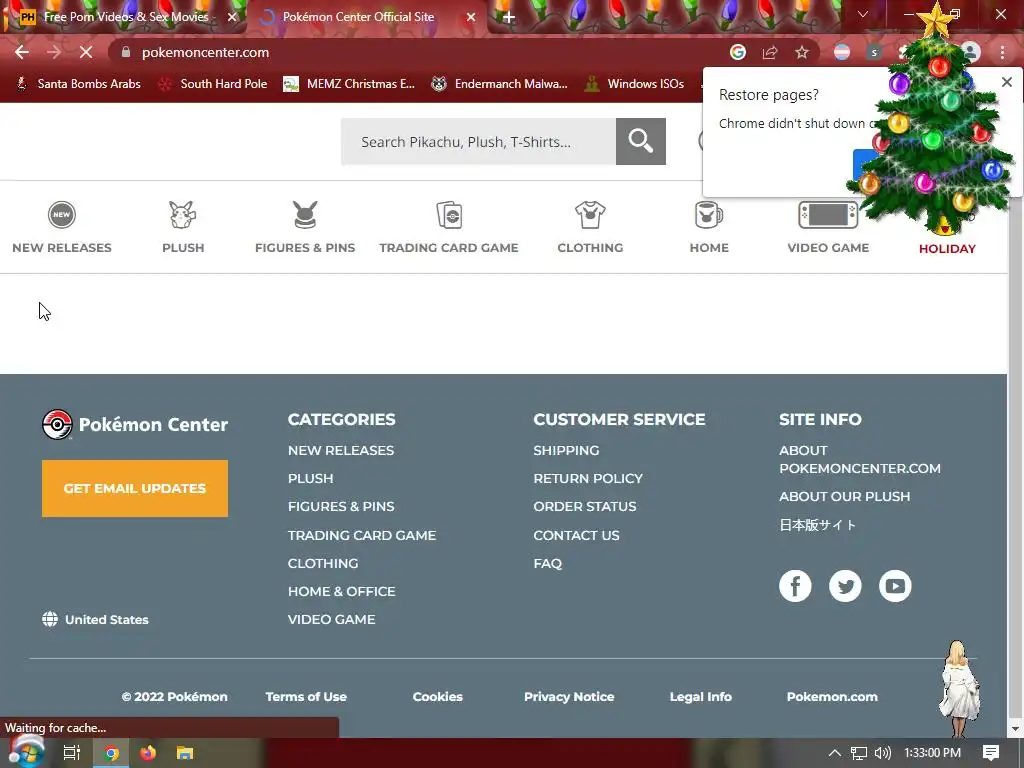Open the Japanese site link
Screen dimensions: 1024x768
(818, 525)
